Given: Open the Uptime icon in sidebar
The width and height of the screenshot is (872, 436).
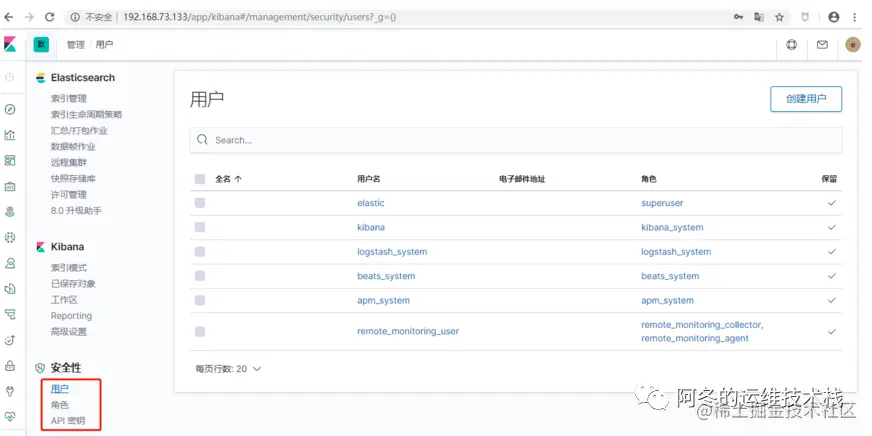Looking at the screenshot, I should point(9,340).
